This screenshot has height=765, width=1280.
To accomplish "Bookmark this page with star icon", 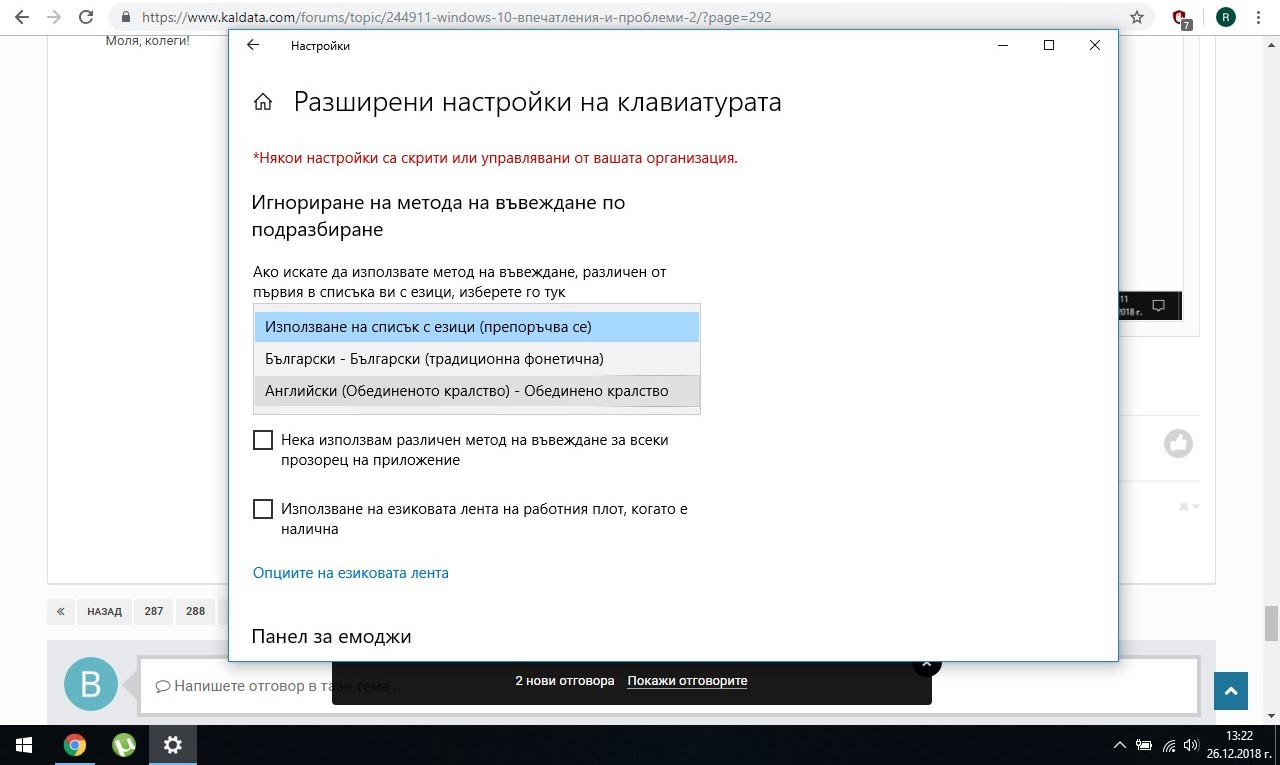I will point(1136,17).
